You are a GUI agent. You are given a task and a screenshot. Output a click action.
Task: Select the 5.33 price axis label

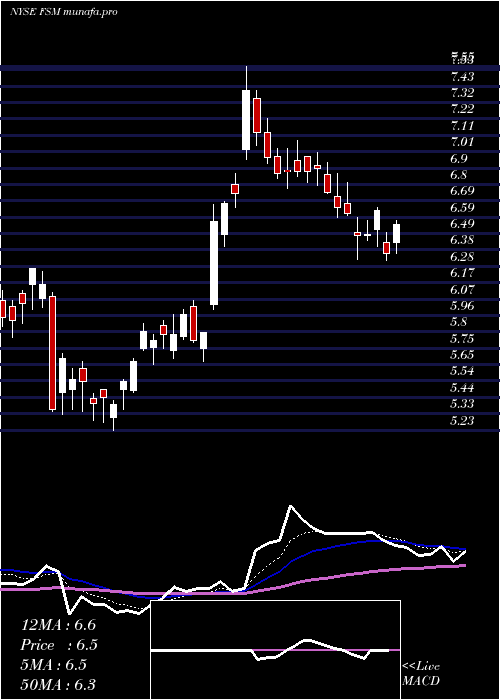click(x=462, y=404)
